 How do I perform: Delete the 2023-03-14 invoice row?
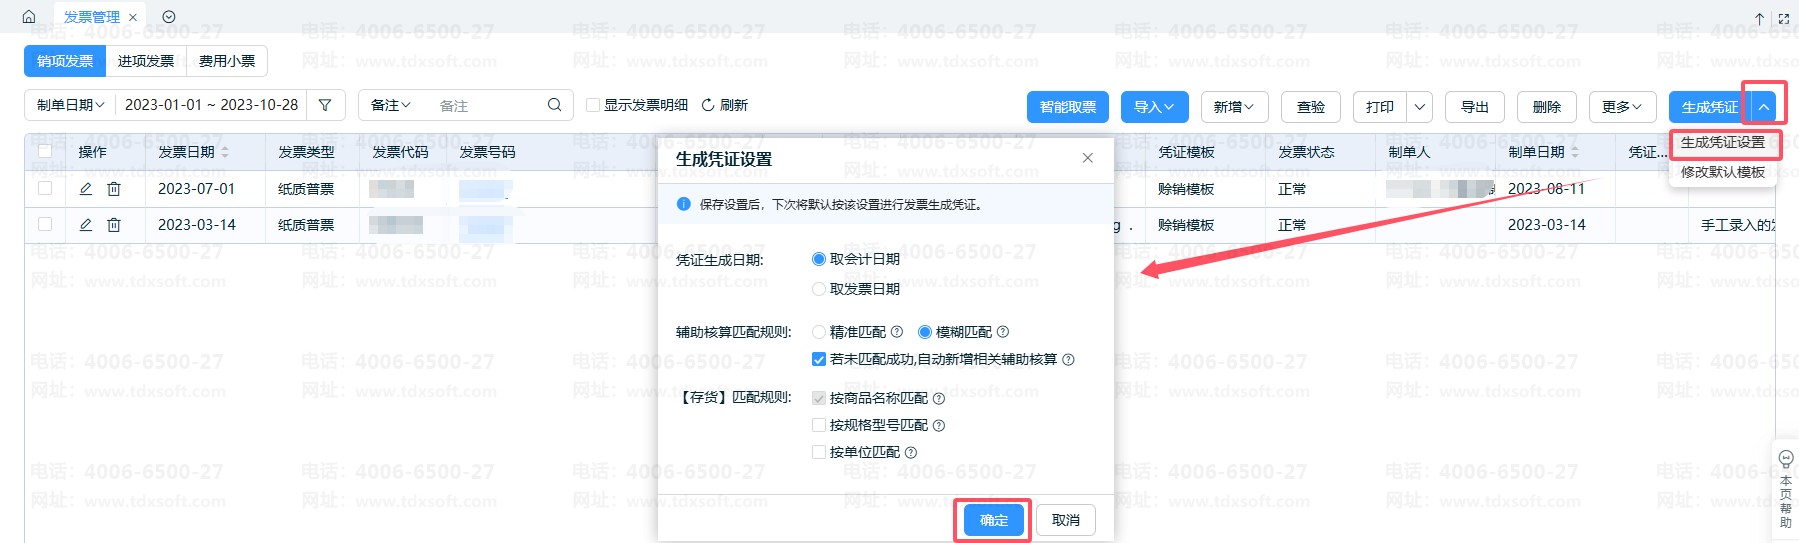click(114, 225)
